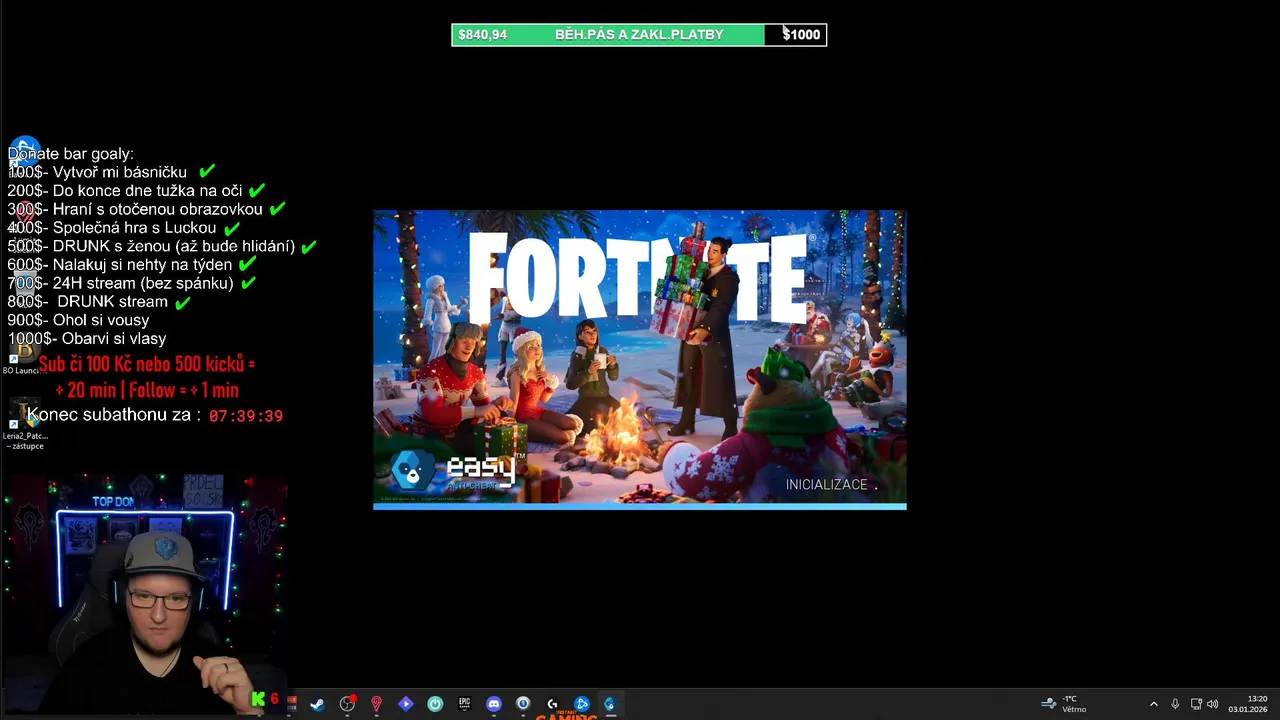This screenshot has height=720, width=1280.
Task: Click the 900$- Ohol si vousy goal
Action: [x=78, y=320]
